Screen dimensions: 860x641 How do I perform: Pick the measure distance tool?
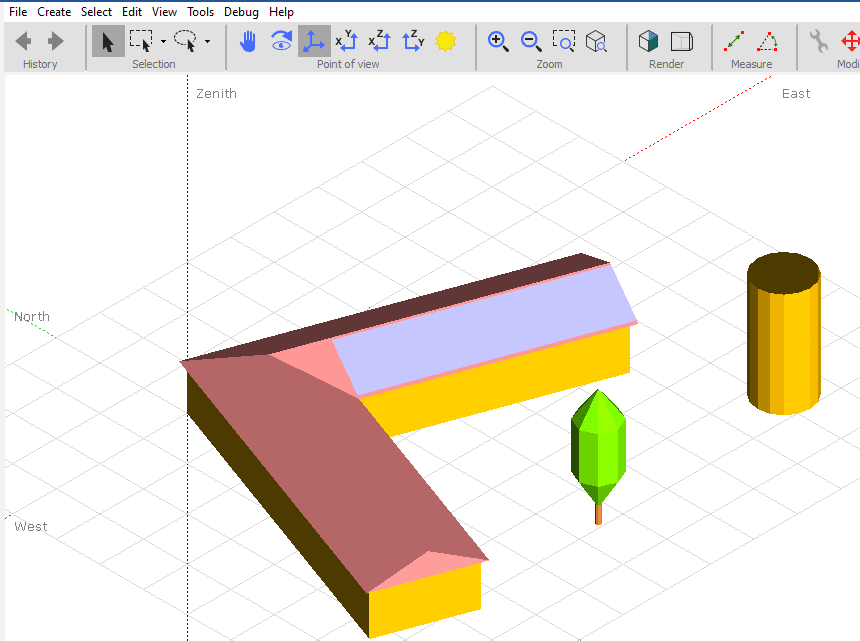click(x=734, y=41)
